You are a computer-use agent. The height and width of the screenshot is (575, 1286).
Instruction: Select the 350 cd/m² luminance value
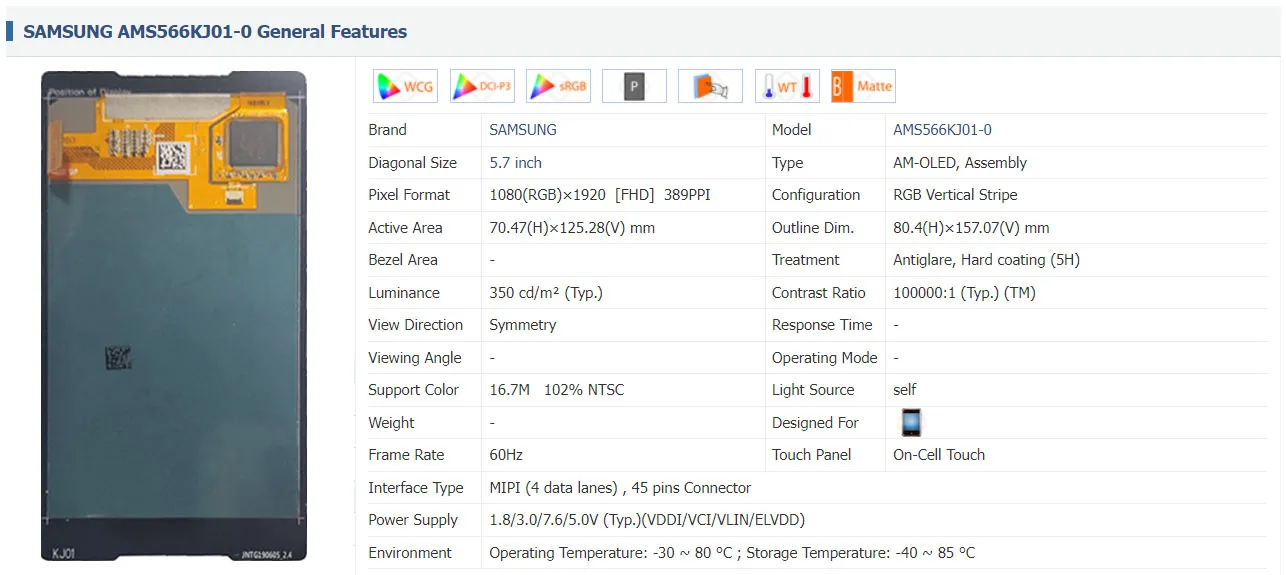click(546, 292)
